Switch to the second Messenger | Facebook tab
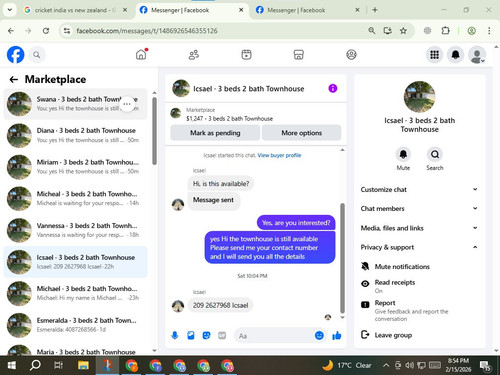This screenshot has width=500, height=375. [x=307, y=10]
